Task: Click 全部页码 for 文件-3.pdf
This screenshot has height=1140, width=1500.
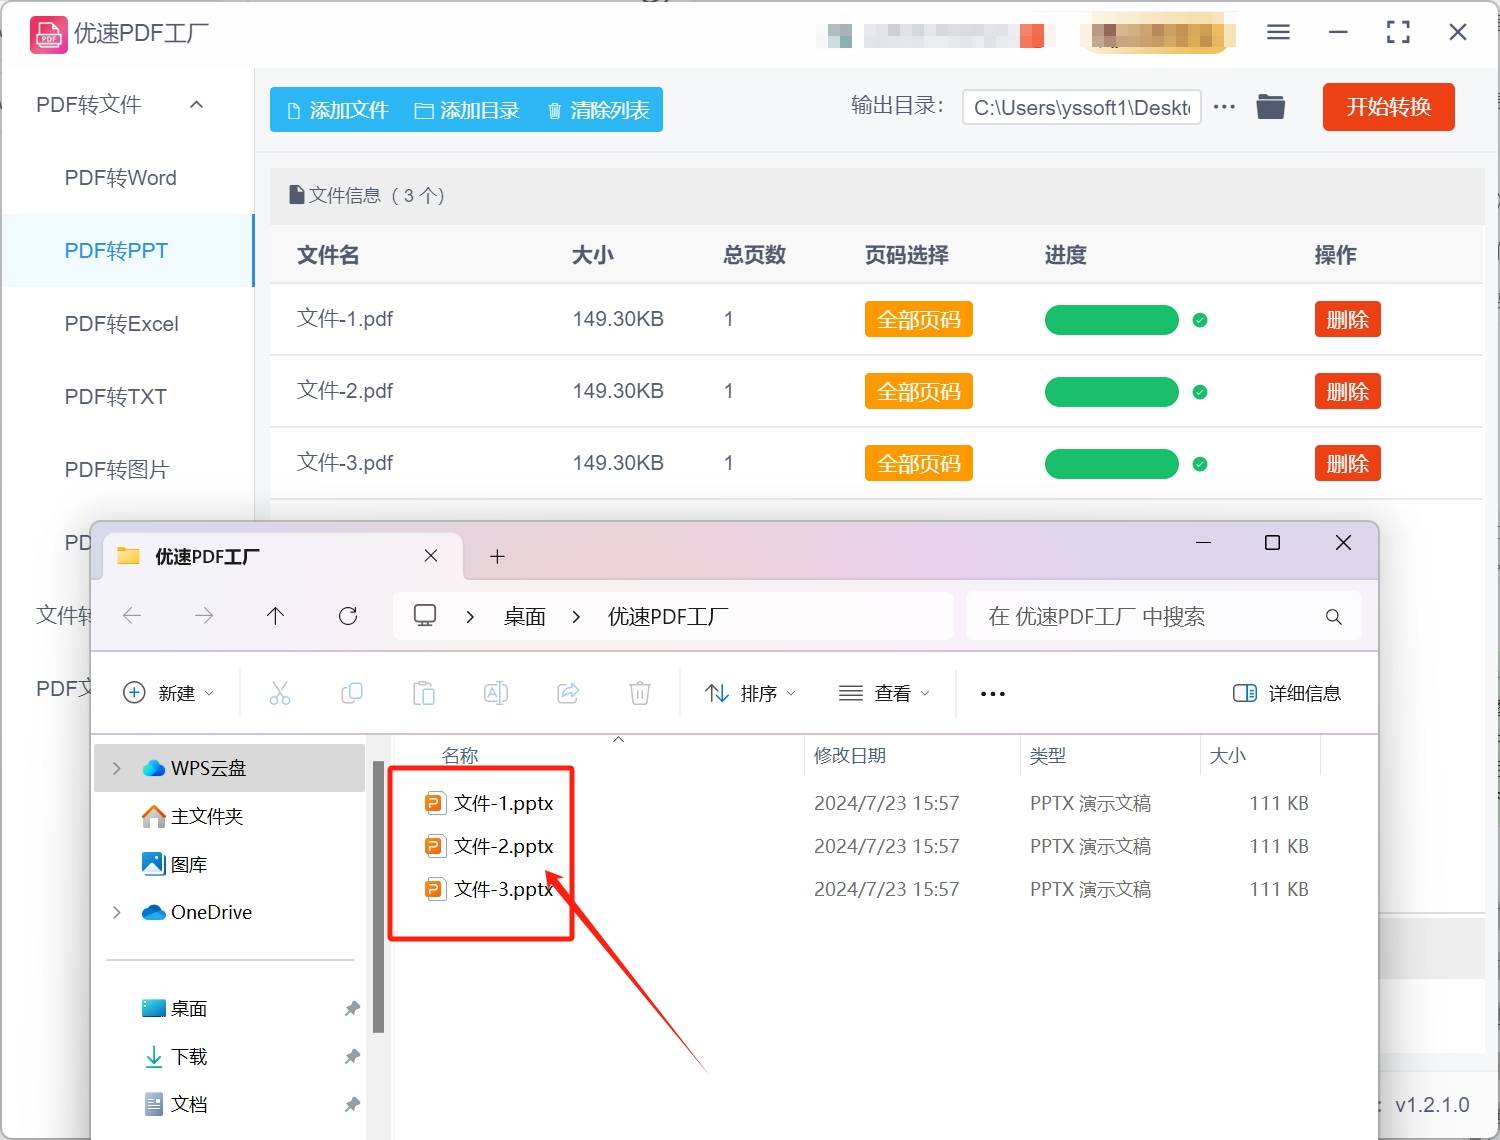Action: click(x=918, y=464)
